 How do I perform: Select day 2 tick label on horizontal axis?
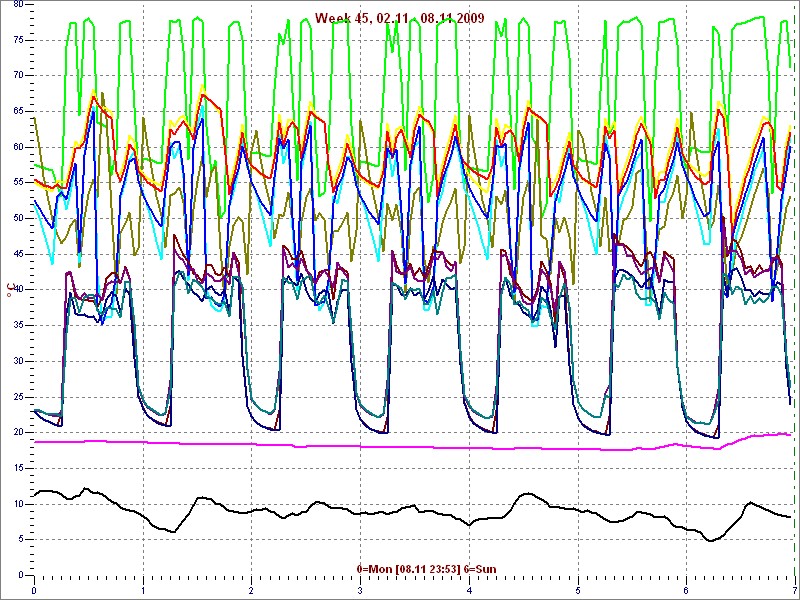point(251,590)
